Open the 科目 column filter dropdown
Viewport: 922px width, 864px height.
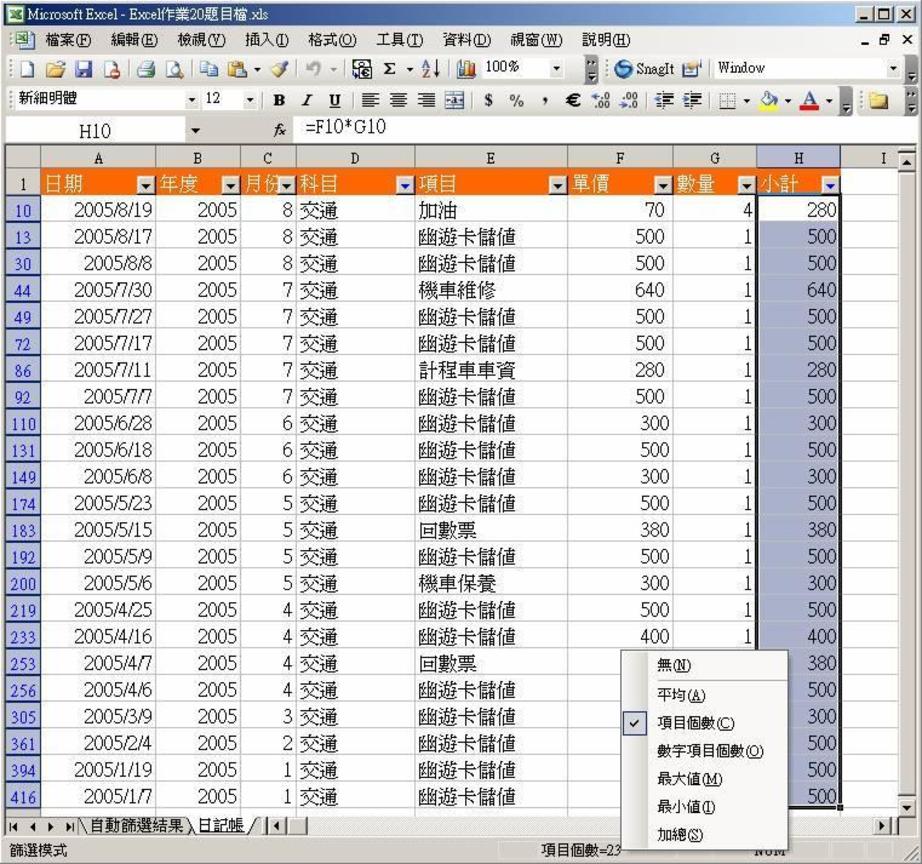tap(404, 185)
